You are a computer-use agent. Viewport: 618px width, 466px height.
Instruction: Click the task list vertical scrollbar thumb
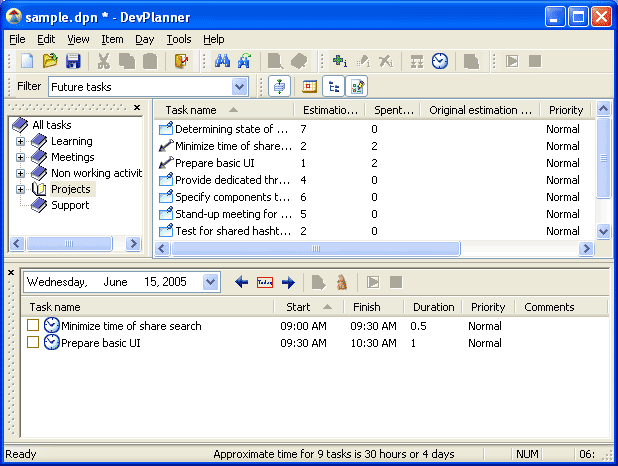[x=603, y=158]
